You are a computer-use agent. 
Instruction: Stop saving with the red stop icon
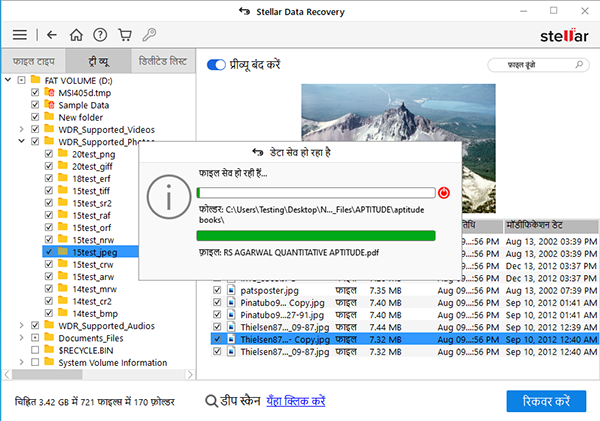[444, 193]
